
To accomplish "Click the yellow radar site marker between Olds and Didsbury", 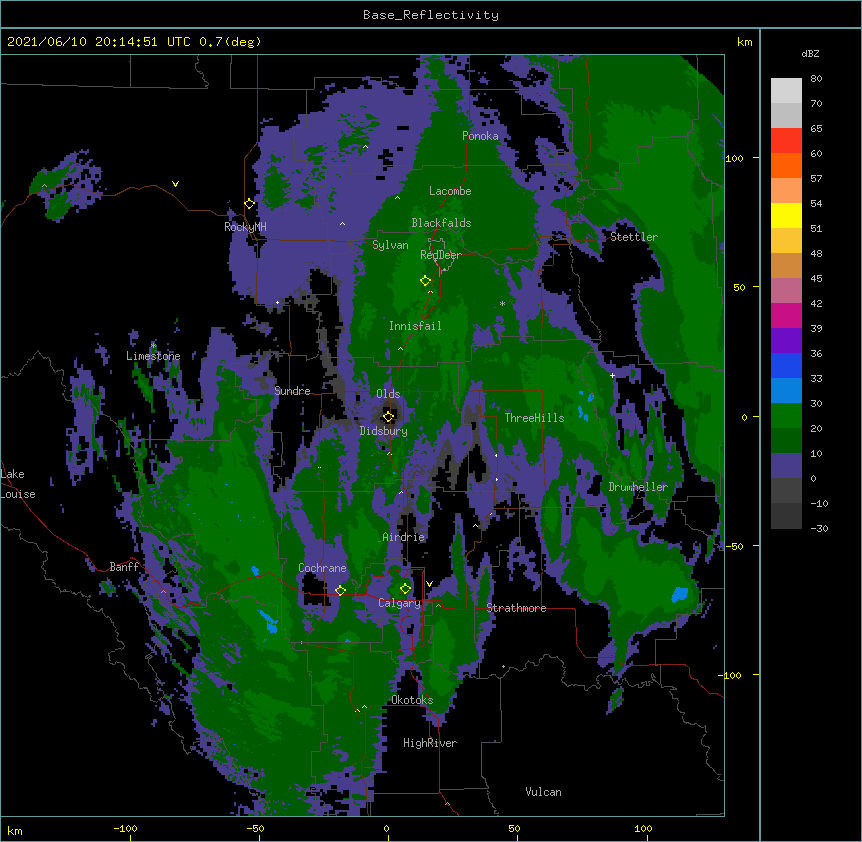I will coord(388,416).
